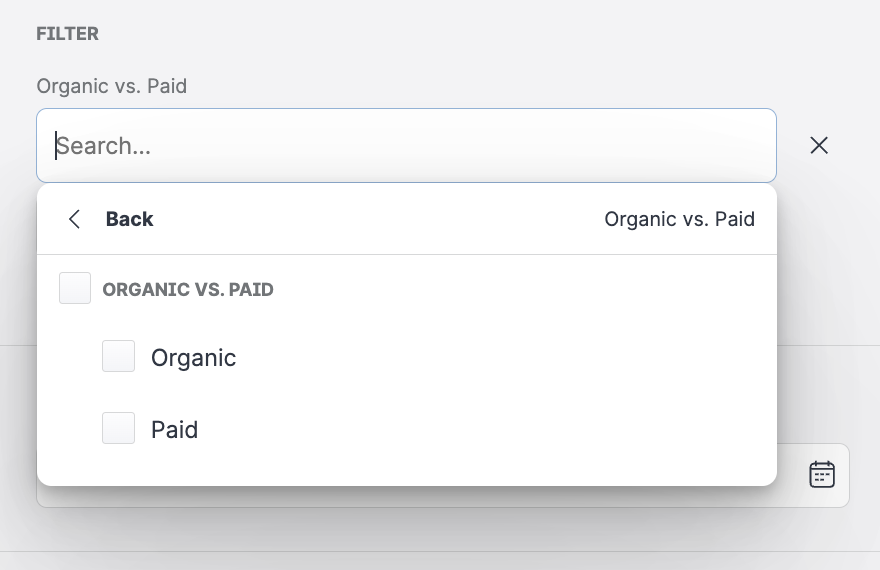Click the Organic vs. Paid dropdown header title
Viewport: 880px width, 570px height.
[x=679, y=219]
